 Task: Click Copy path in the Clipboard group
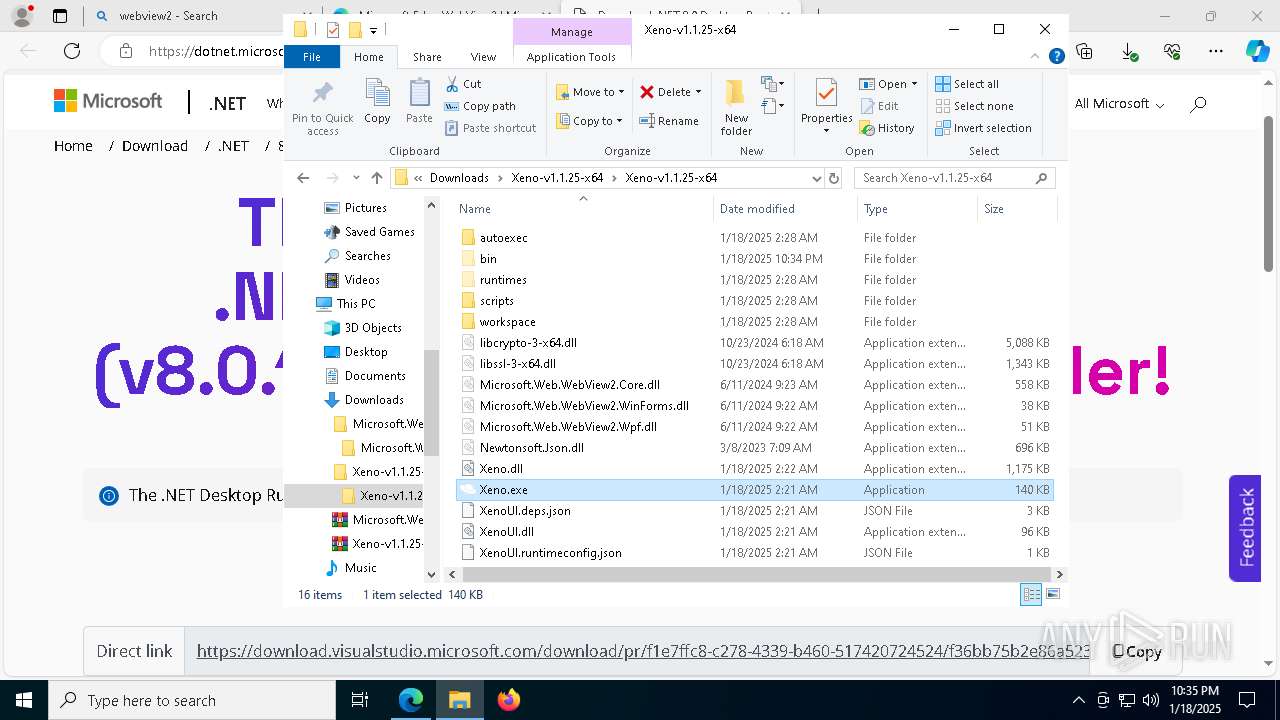click(x=480, y=106)
